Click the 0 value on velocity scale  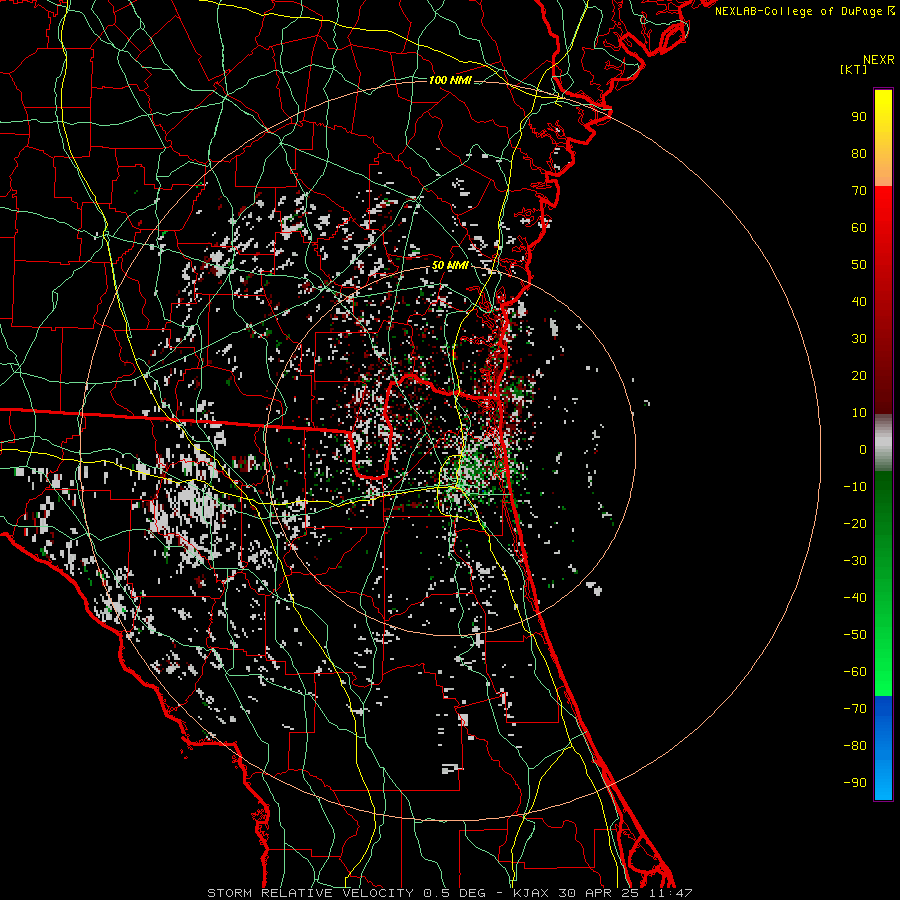click(863, 449)
